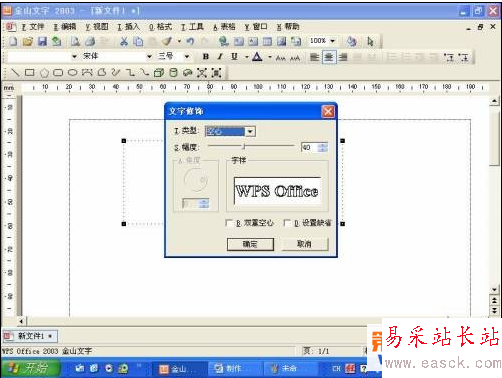Select the ellipse drawing tool
Image resolution: width=502 pixels, height=378 pixels.
(x=73, y=72)
